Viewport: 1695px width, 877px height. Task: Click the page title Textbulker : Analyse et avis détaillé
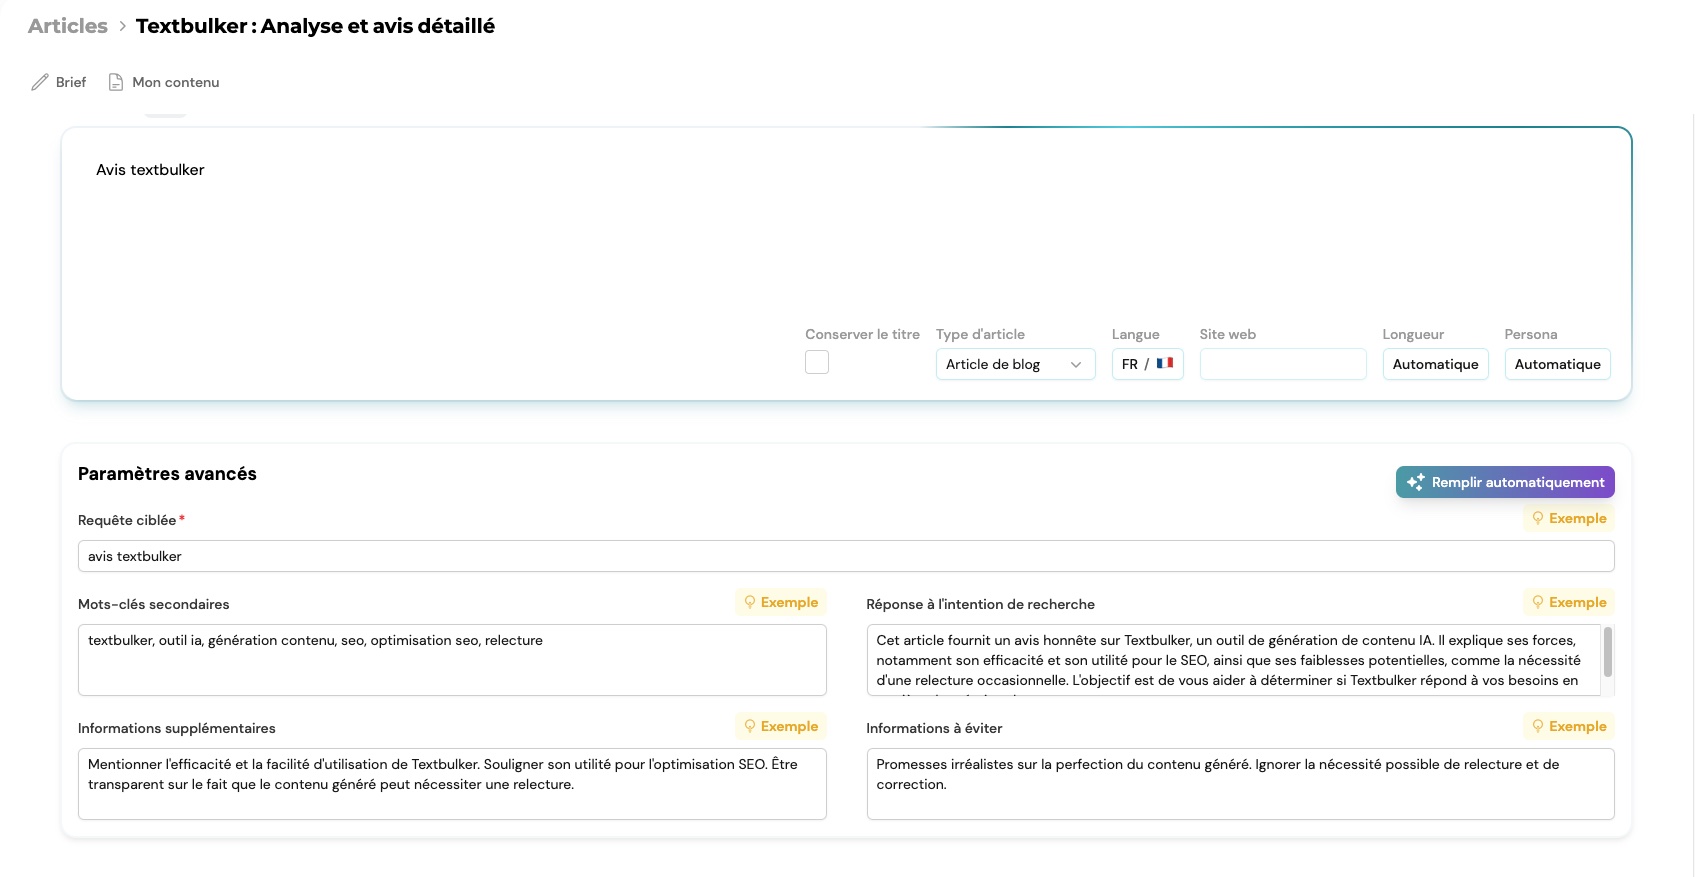pos(315,26)
